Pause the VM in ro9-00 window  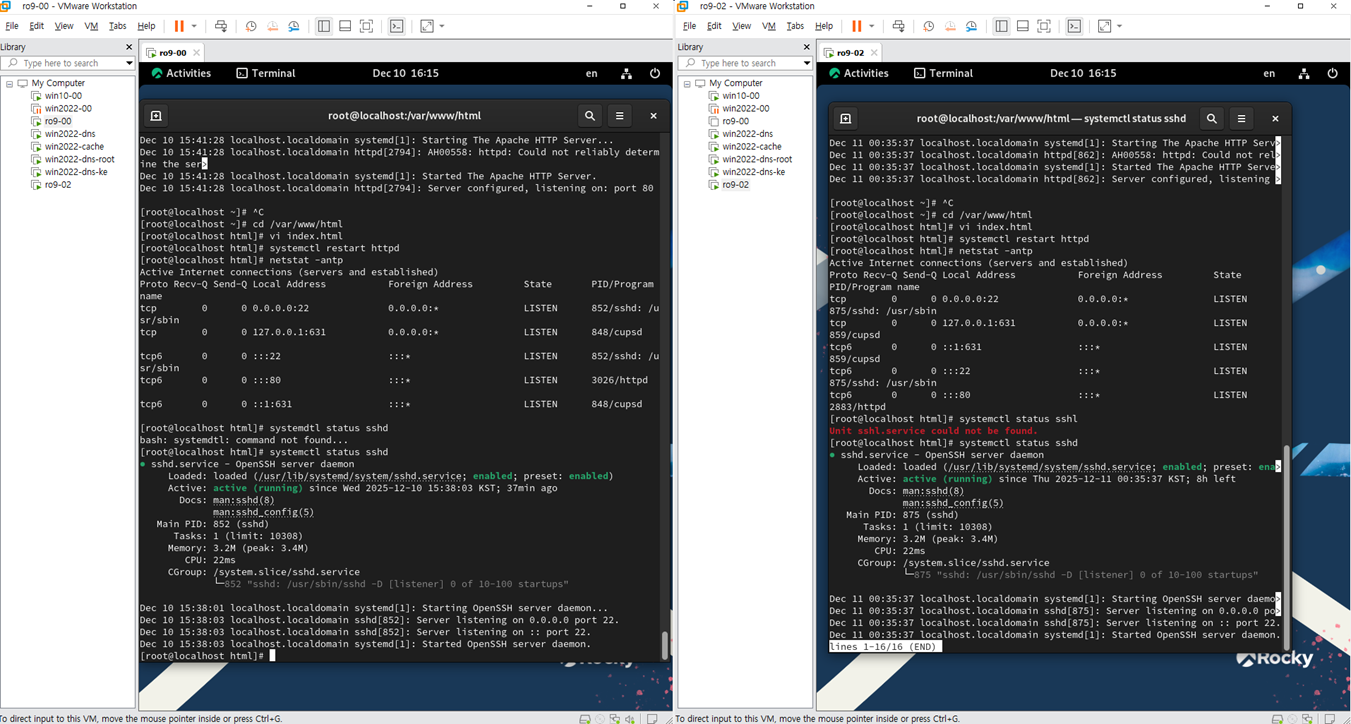point(179,26)
